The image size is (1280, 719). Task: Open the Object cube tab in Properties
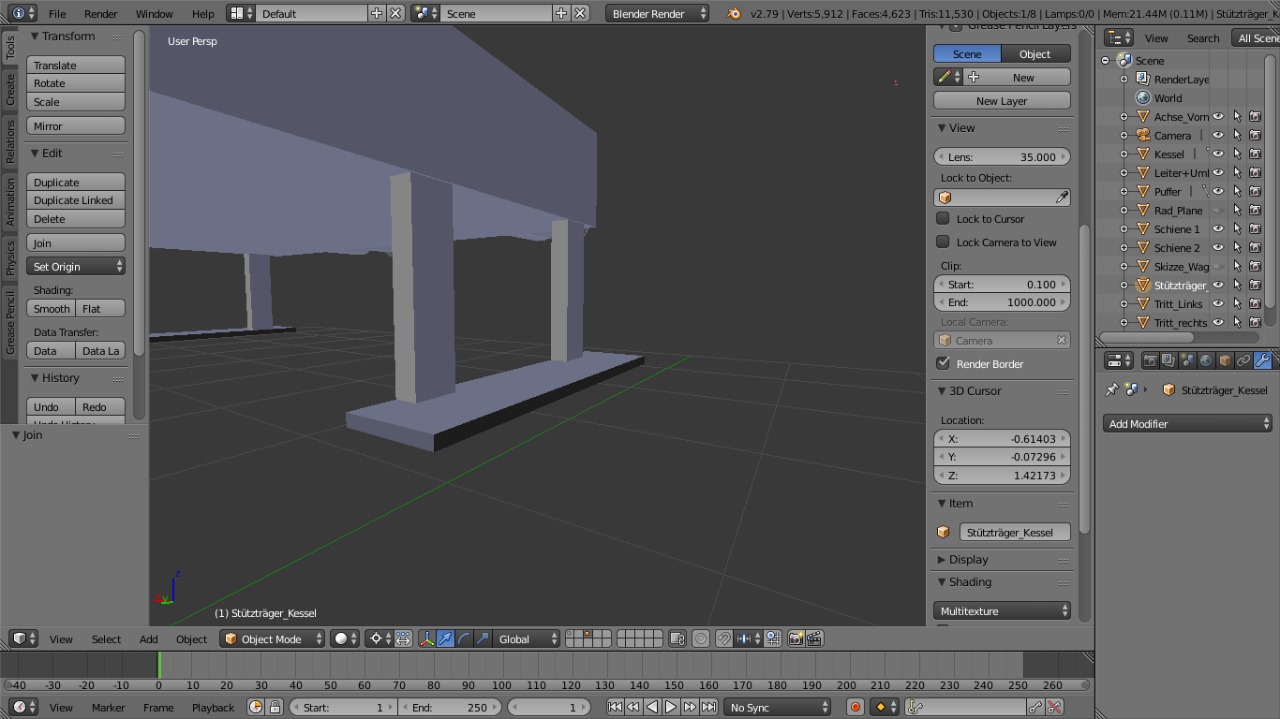click(1224, 361)
